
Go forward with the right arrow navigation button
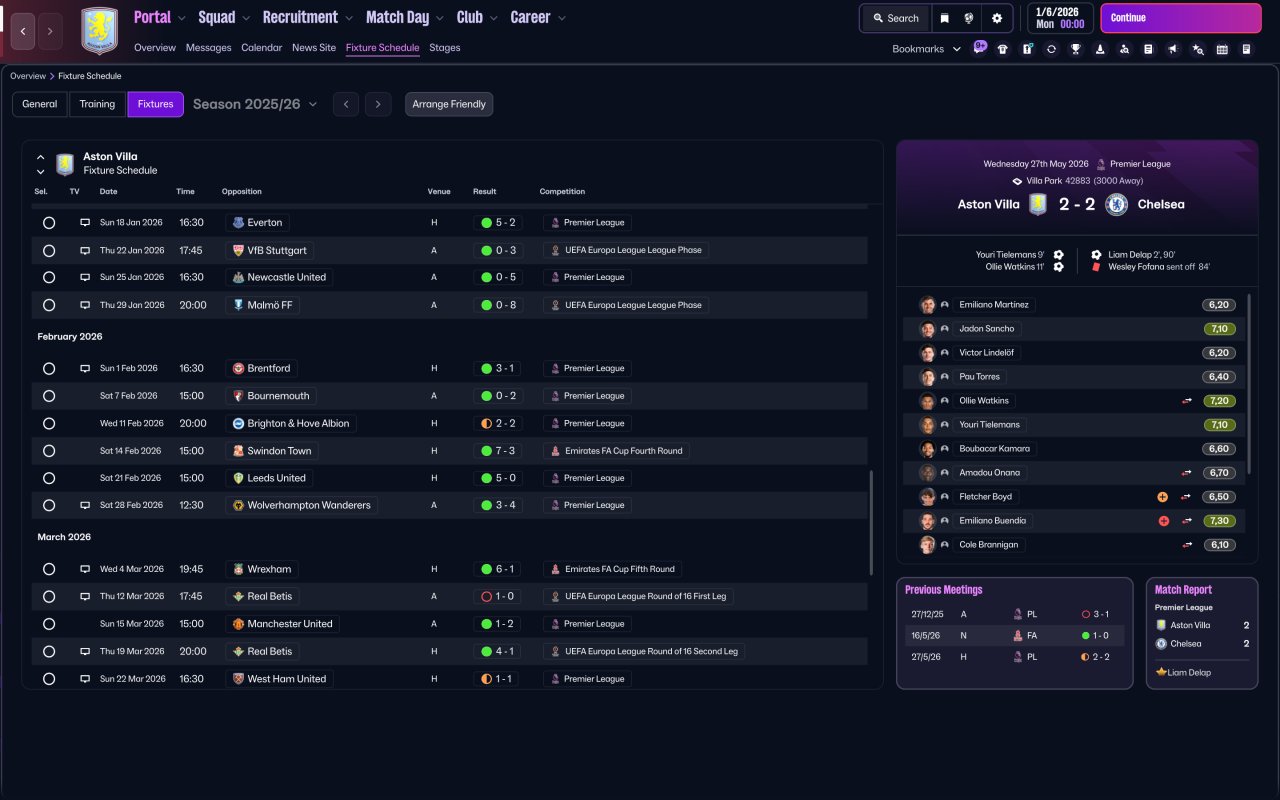(x=50, y=31)
